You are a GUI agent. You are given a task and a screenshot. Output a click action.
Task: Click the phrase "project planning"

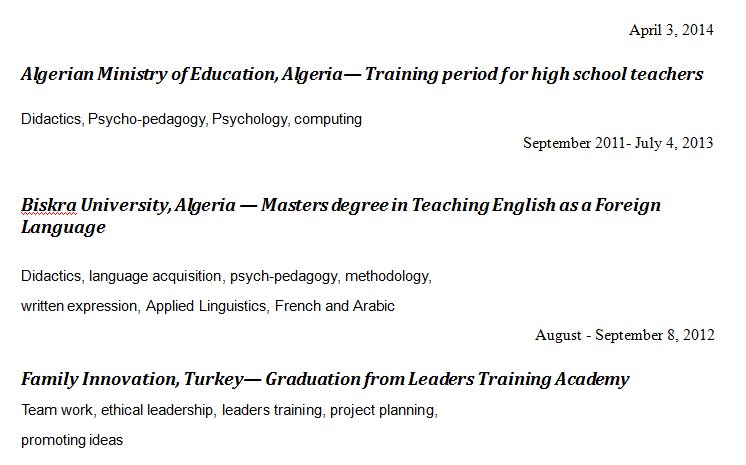coord(382,409)
